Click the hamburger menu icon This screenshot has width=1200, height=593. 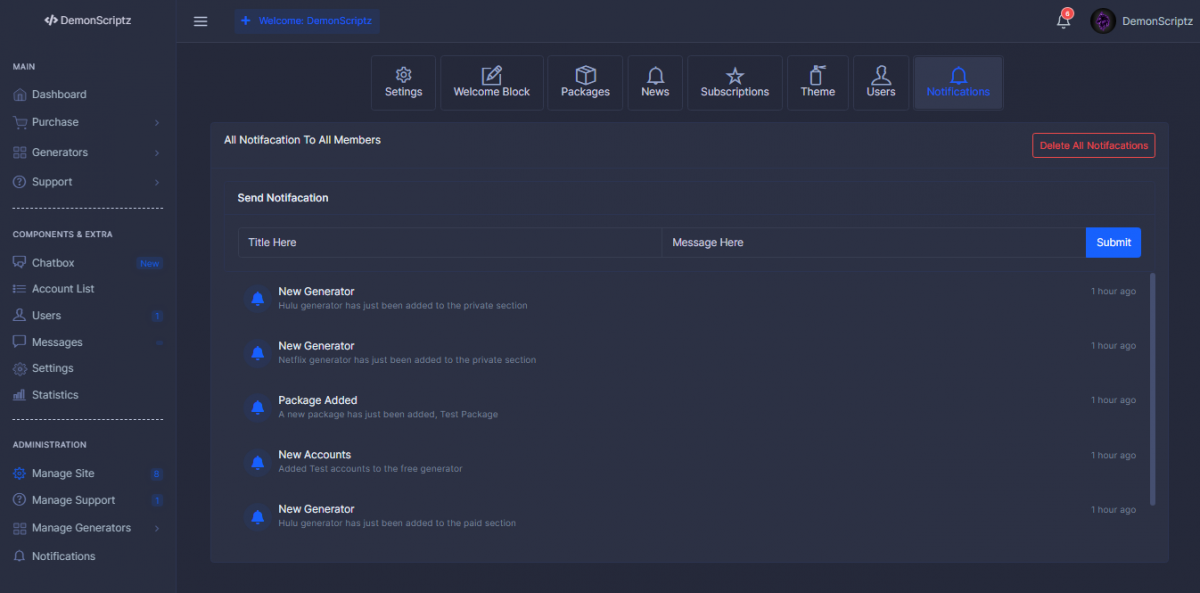(x=200, y=21)
